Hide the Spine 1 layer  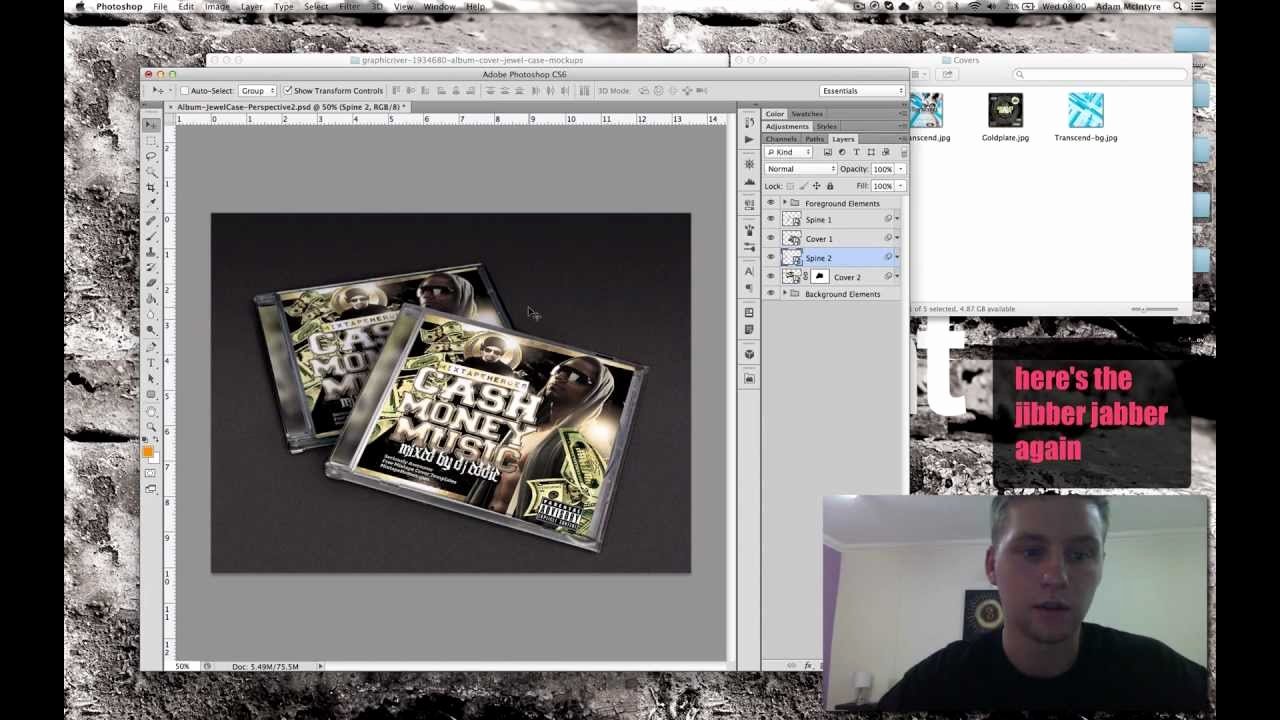coord(770,219)
